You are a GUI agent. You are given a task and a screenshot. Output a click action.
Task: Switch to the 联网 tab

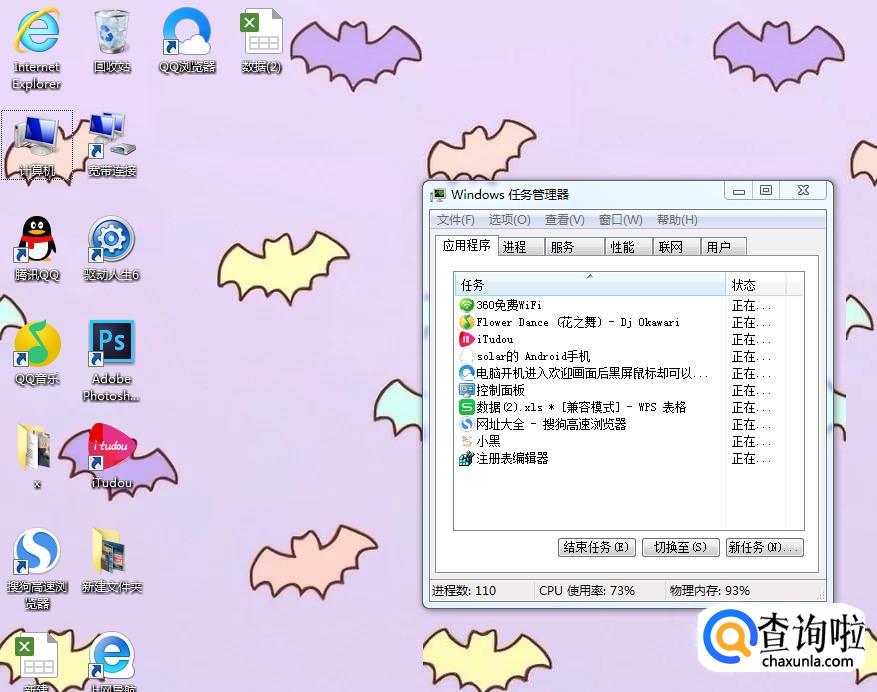pos(677,247)
